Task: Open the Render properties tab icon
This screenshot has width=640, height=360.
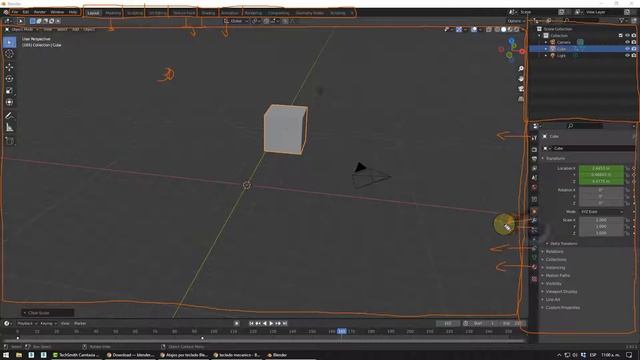Action: pyautogui.click(x=534, y=149)
